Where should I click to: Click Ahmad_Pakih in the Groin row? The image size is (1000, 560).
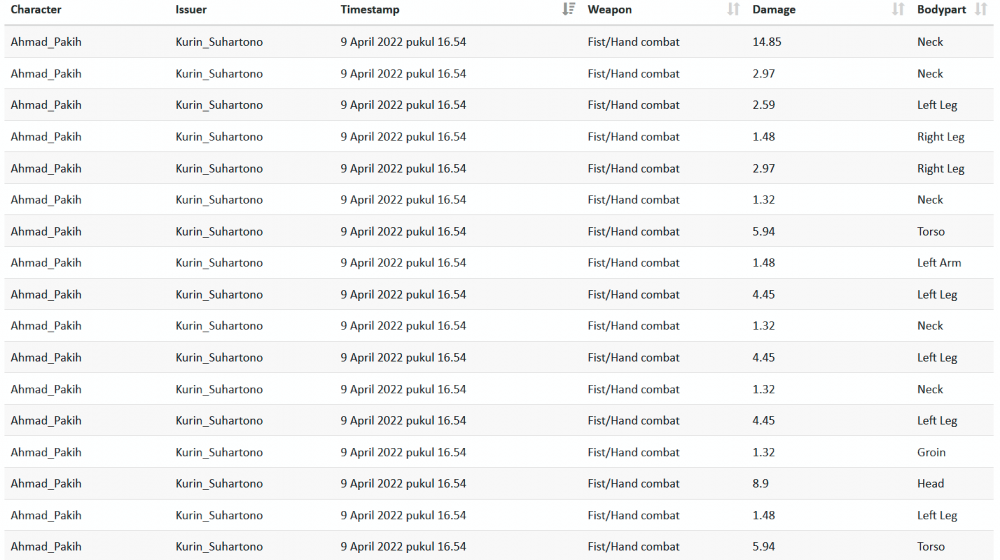click(46, 452)
